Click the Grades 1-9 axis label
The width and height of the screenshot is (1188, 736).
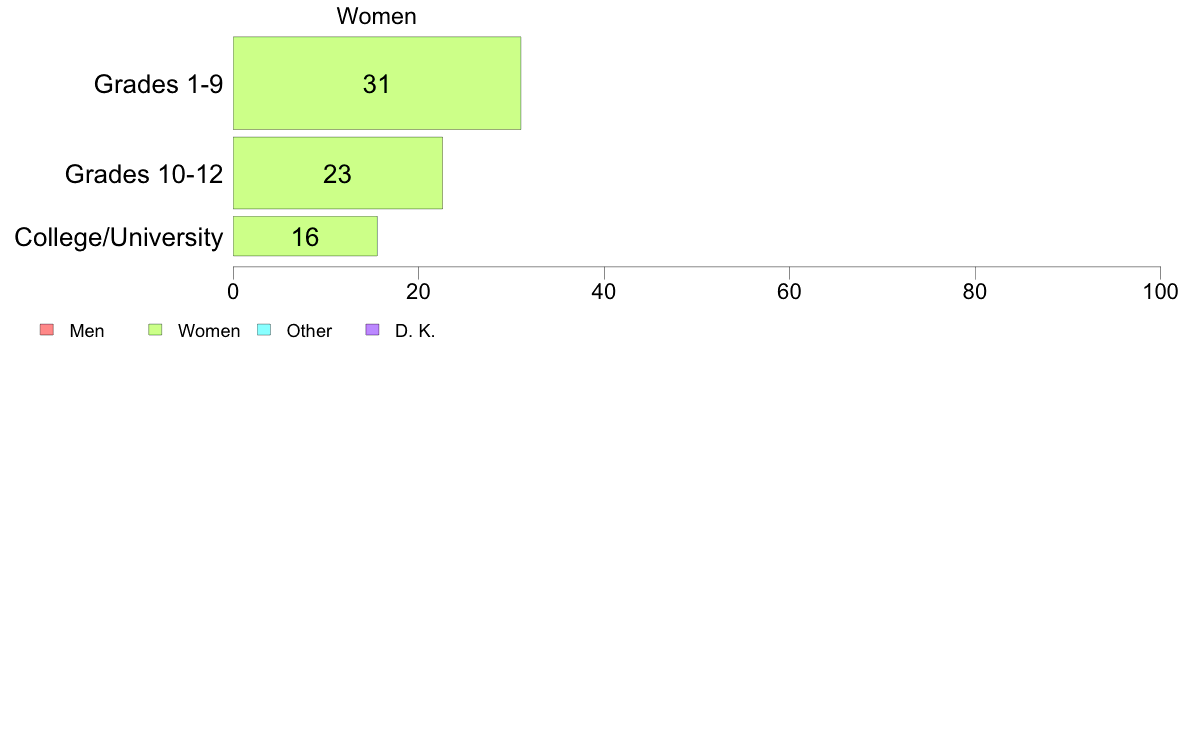point(158,84)
